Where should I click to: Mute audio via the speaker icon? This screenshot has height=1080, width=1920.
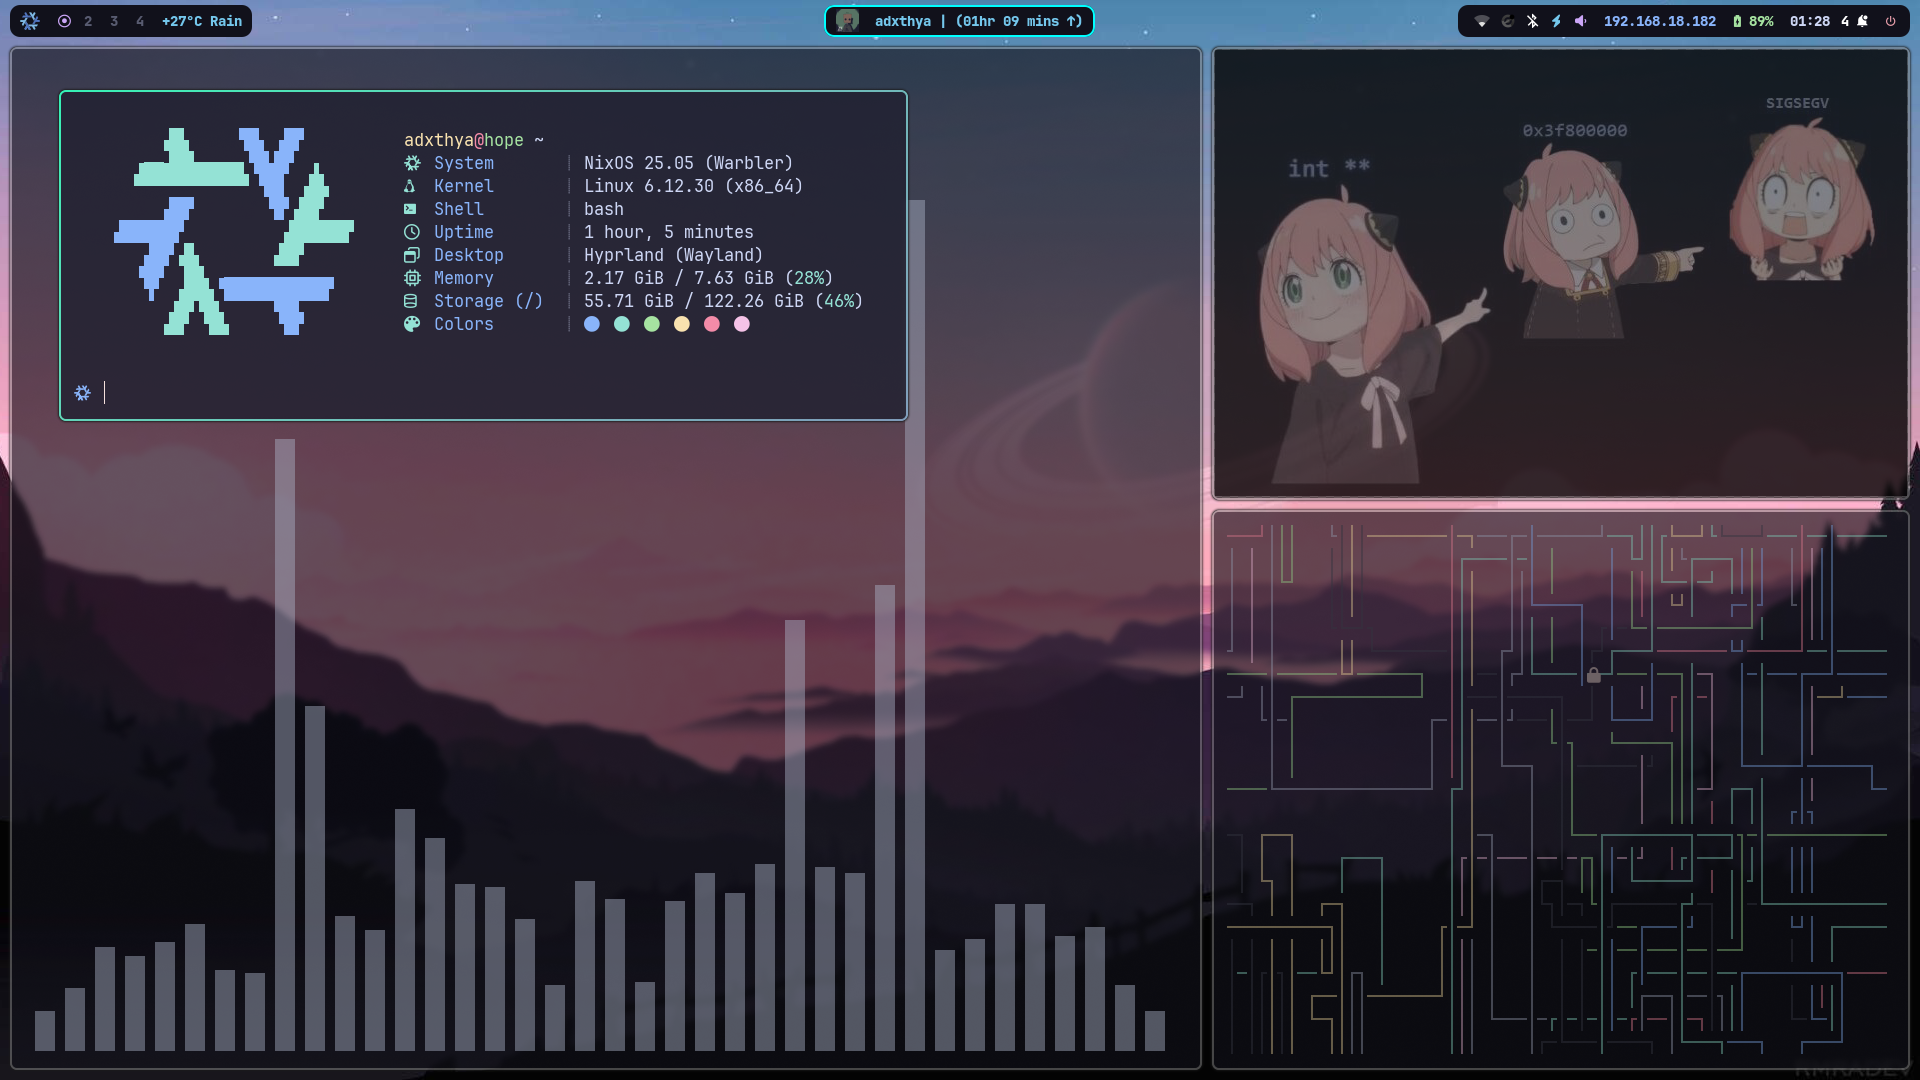(x=1580, y=21)
